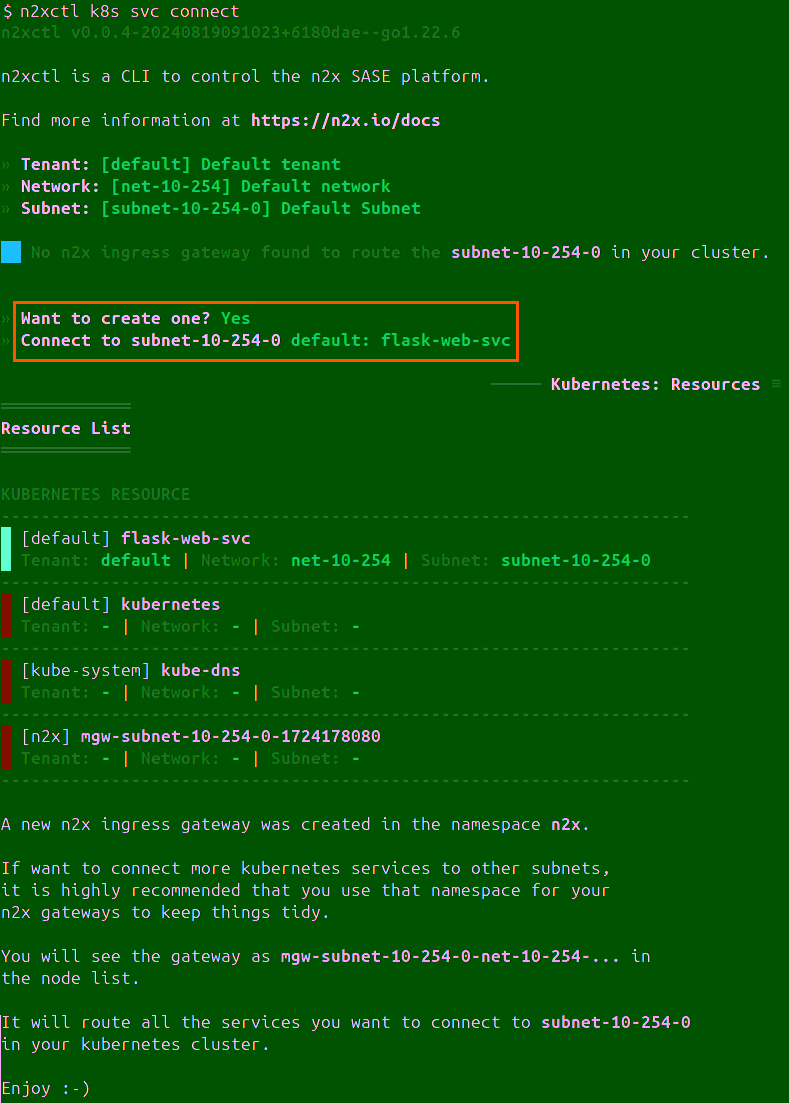This screenshot has height=1103, width=789.
Task: Click the red status bar beside the mgw-subnet gateway
Action: coord(6,747)
